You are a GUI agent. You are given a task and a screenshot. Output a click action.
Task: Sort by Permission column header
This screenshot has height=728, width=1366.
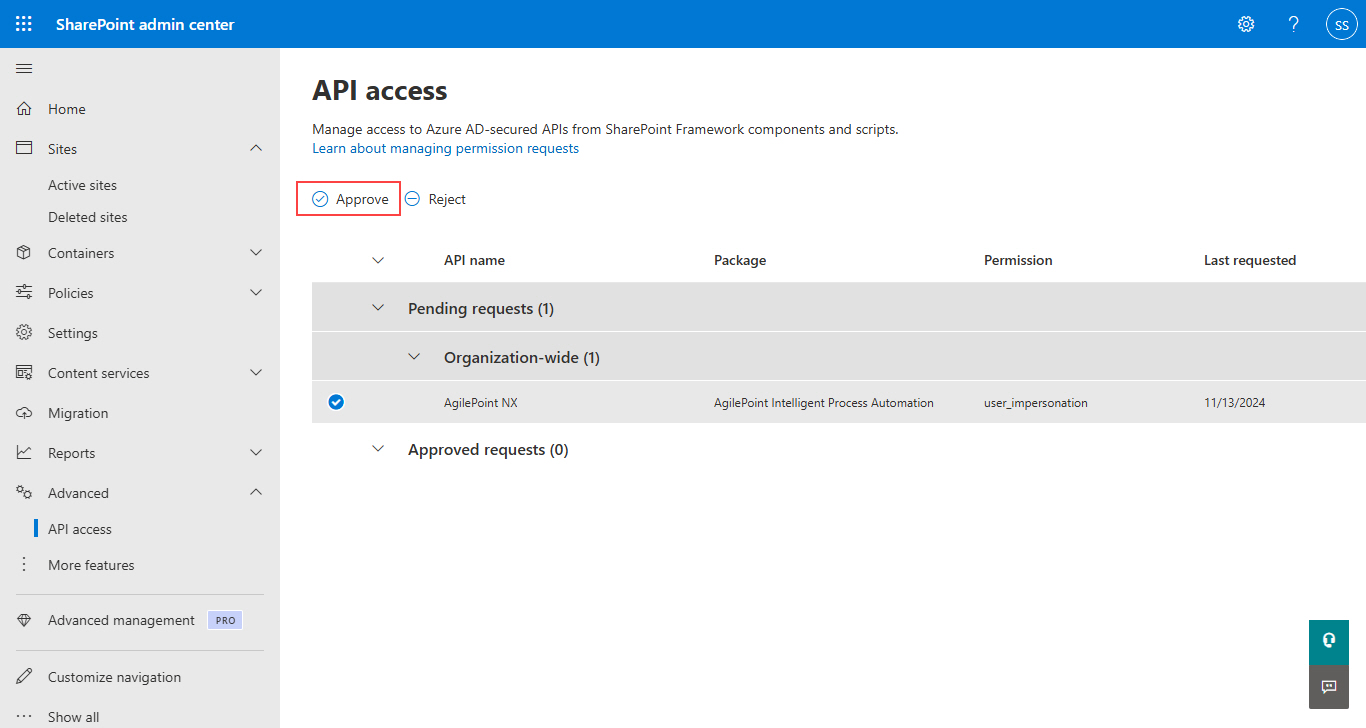tap(1018, 260)
